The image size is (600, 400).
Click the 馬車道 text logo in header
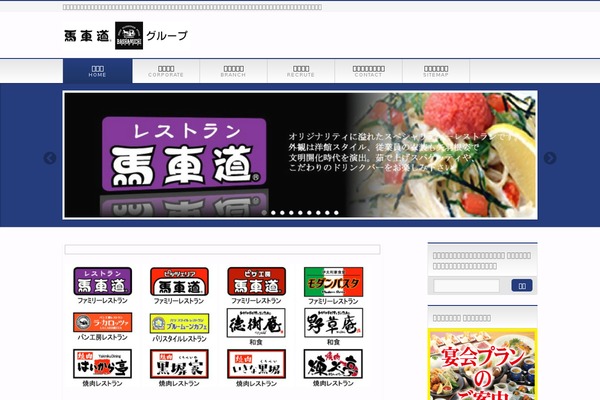87,36
